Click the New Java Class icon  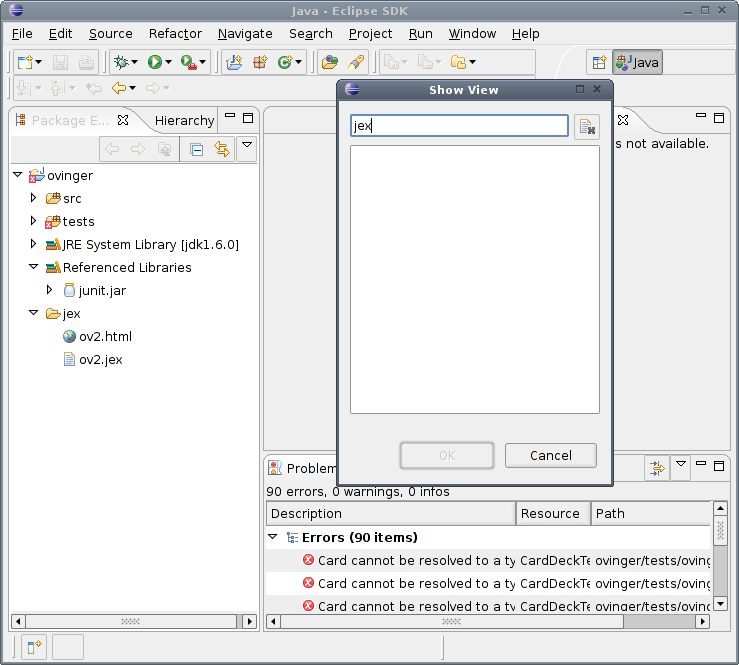point(285,62)
